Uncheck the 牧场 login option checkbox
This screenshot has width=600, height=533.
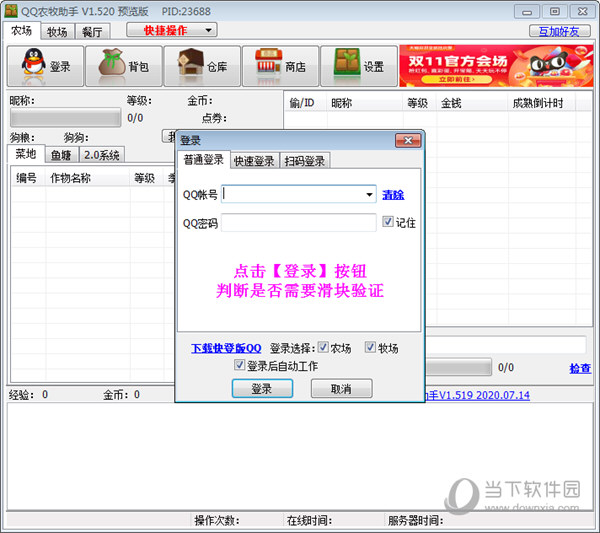point(371,348)
